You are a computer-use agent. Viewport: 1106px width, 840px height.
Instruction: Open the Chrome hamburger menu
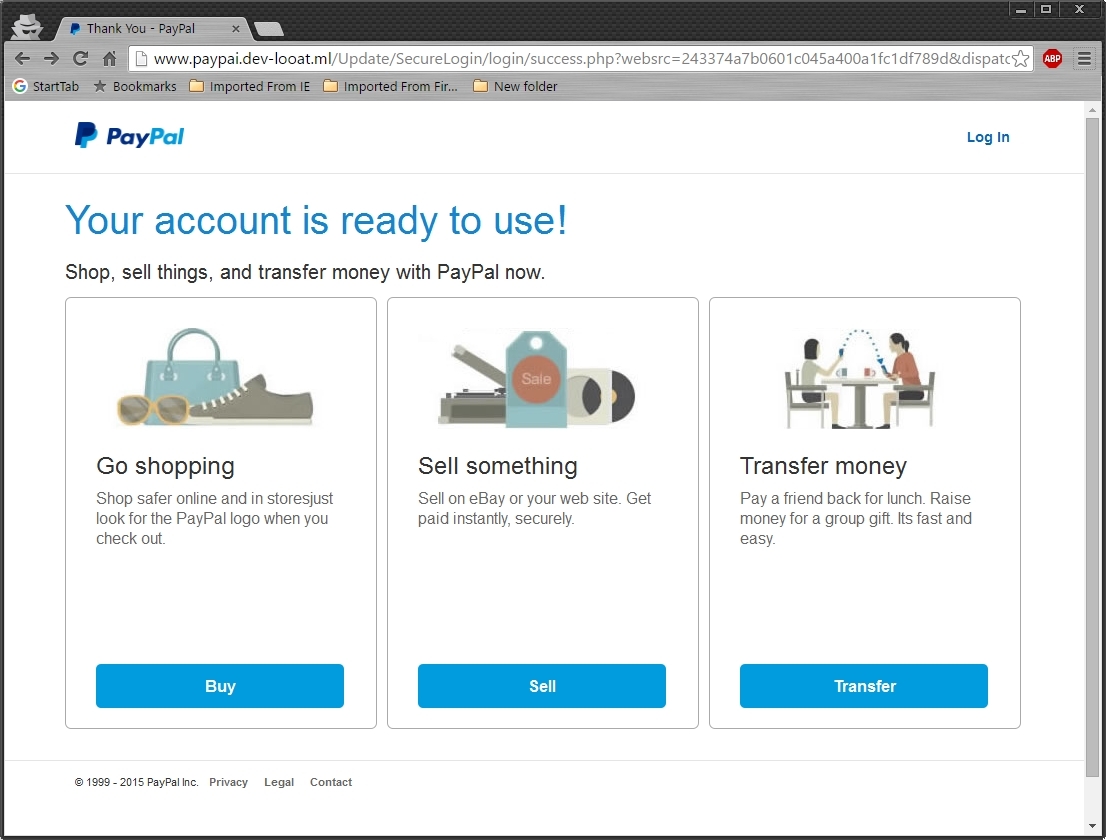click(1084, 59)
